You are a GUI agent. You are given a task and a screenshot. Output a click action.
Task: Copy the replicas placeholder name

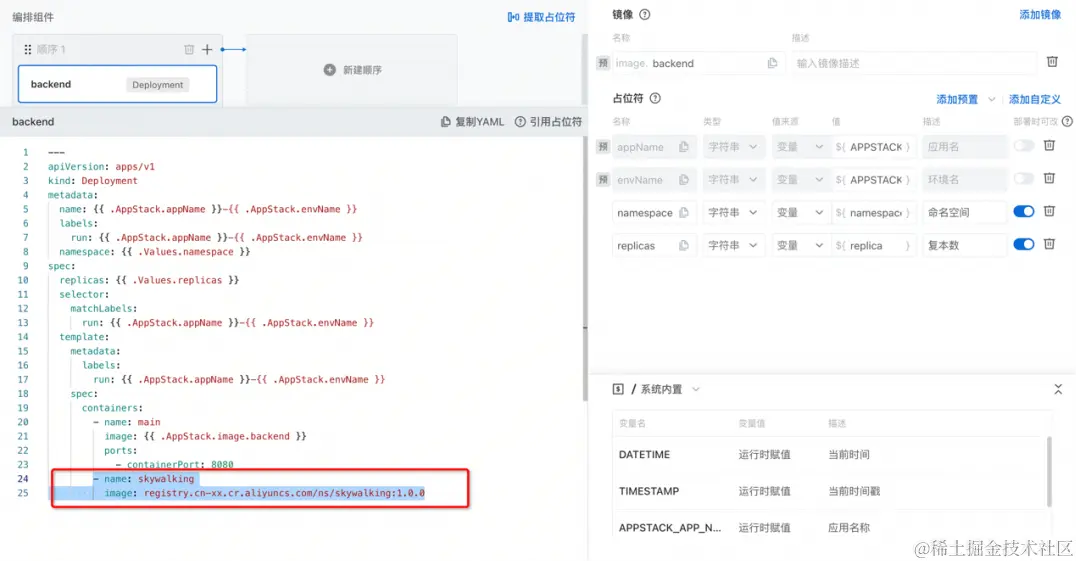pos(684,245)
